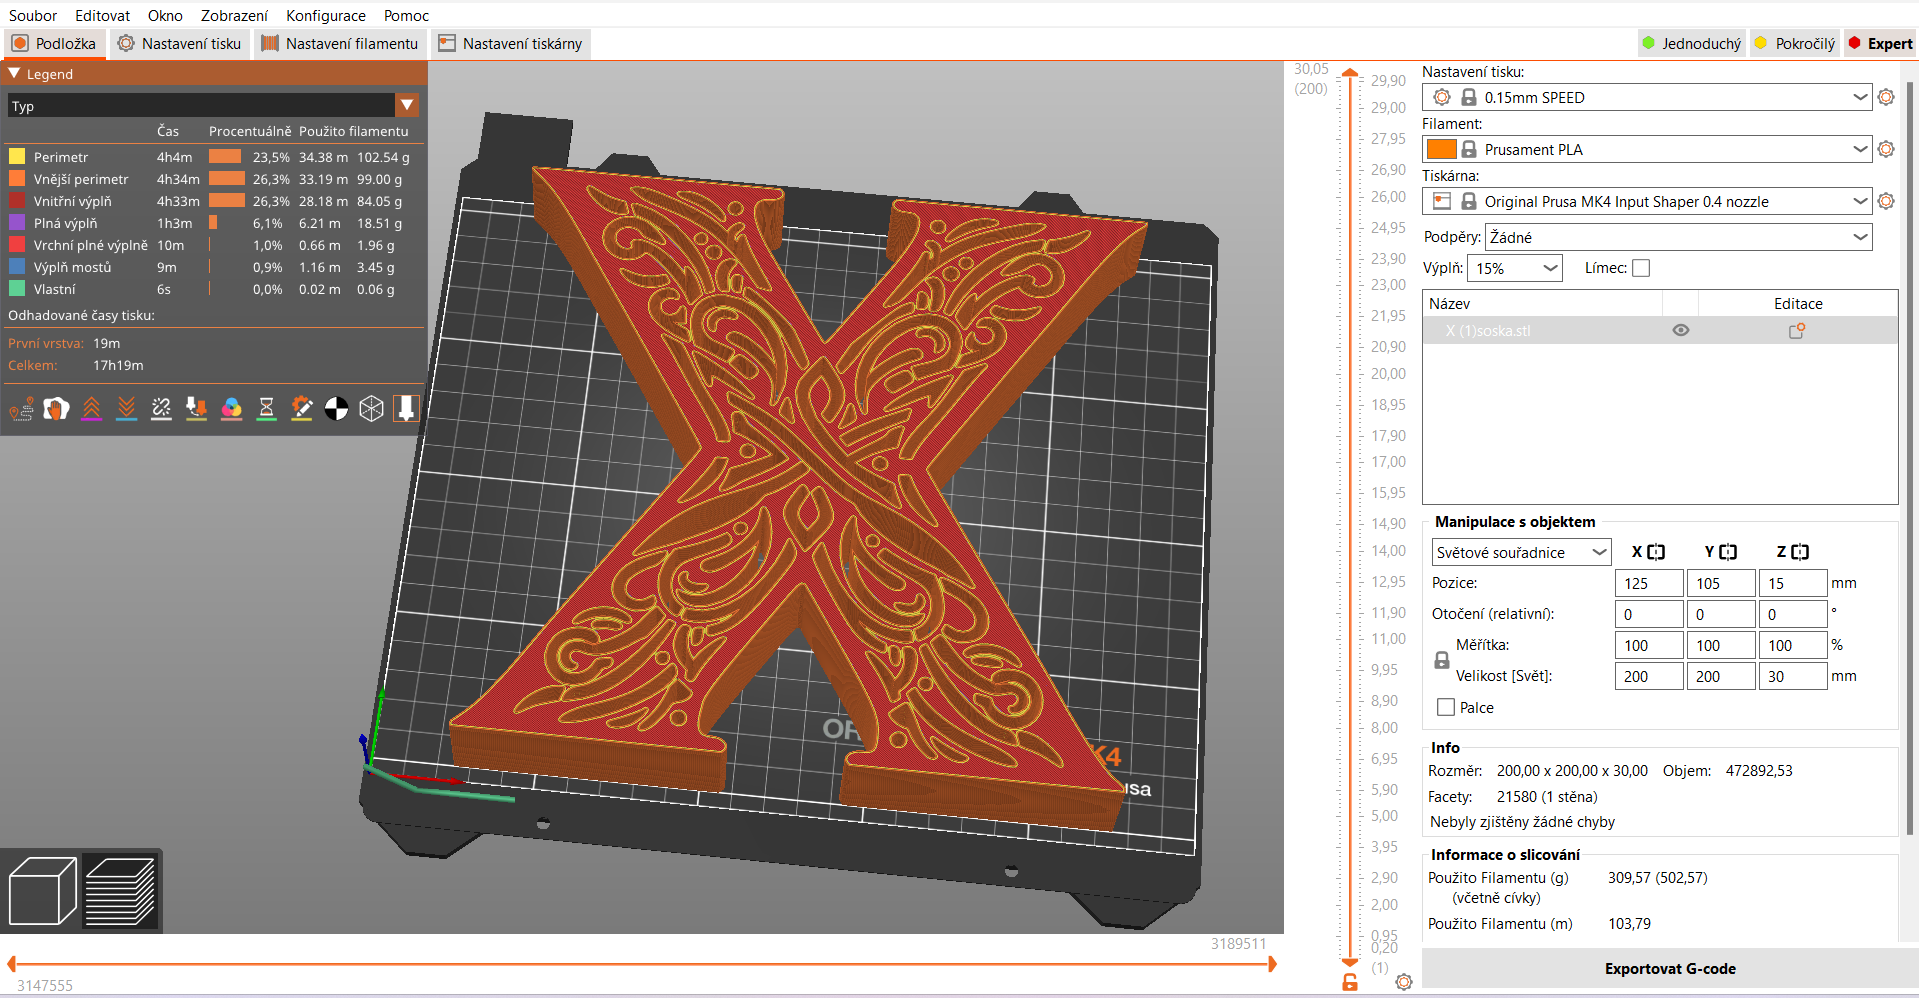Image resolution: width=1919 pixels, height=998 pixels.
Task: Enable the Límec brim checkbox
Action: (x=1641, y=268)
